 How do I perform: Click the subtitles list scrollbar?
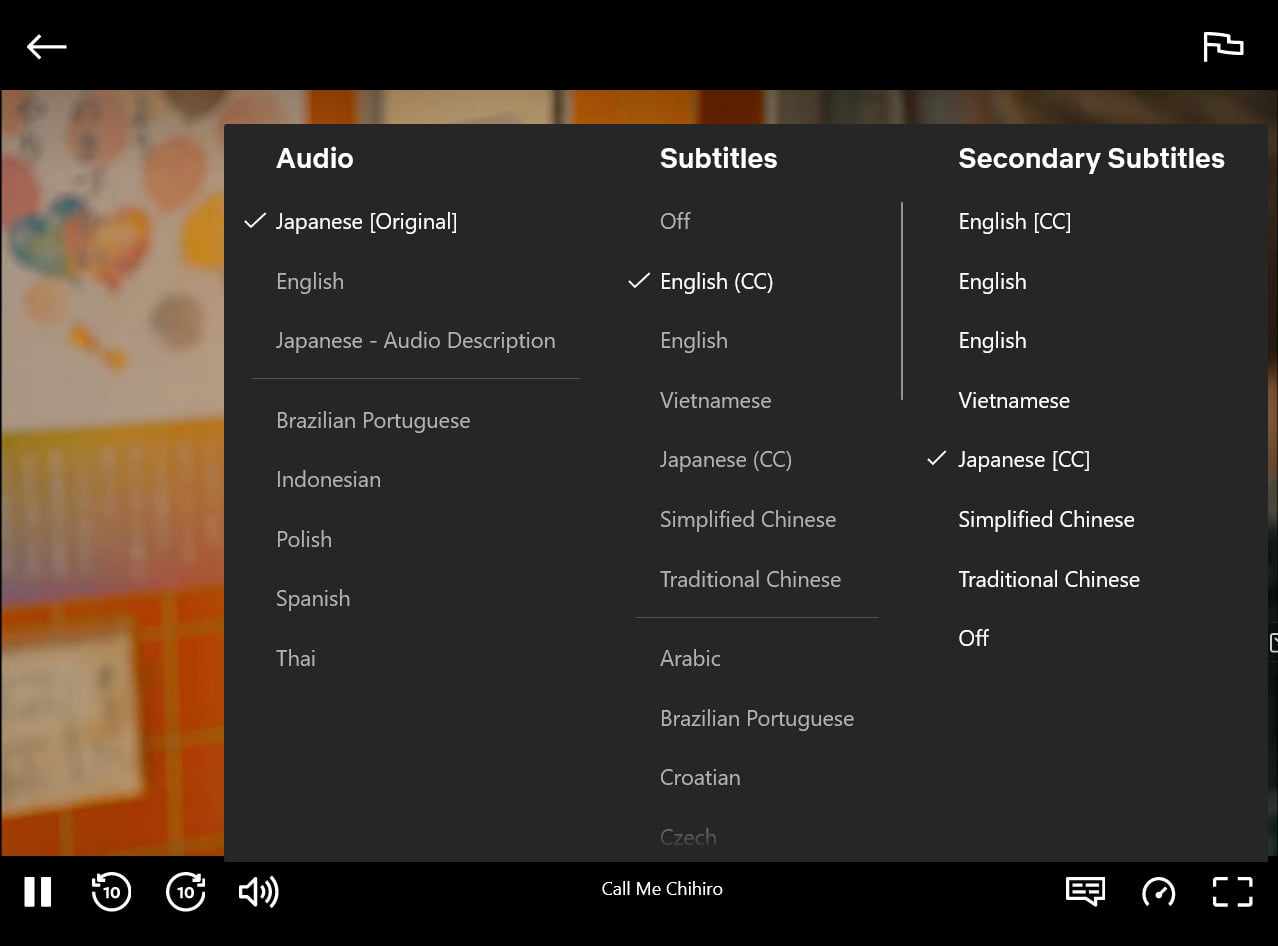[902, 301]
